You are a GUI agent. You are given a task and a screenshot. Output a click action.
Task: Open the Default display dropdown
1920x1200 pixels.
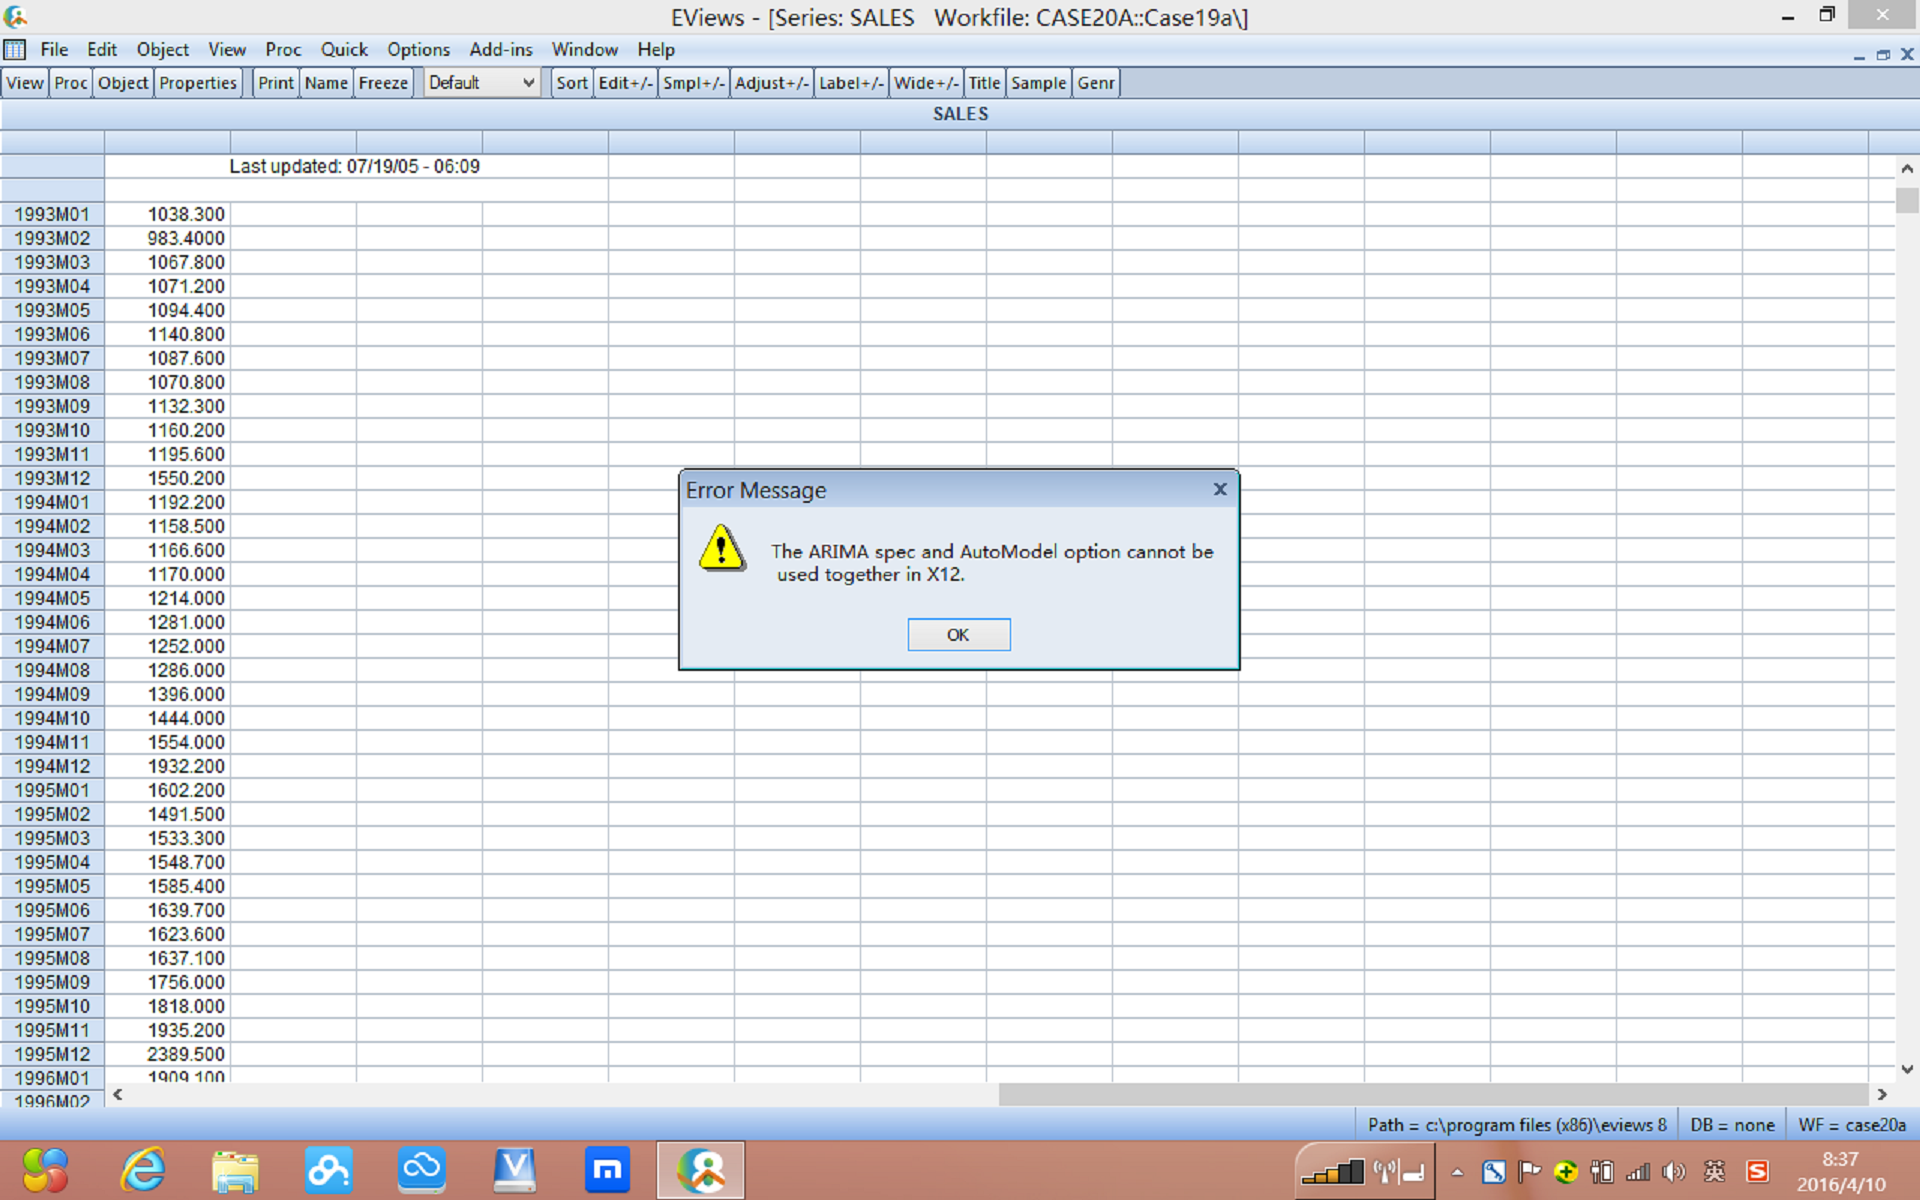(482, 83)
